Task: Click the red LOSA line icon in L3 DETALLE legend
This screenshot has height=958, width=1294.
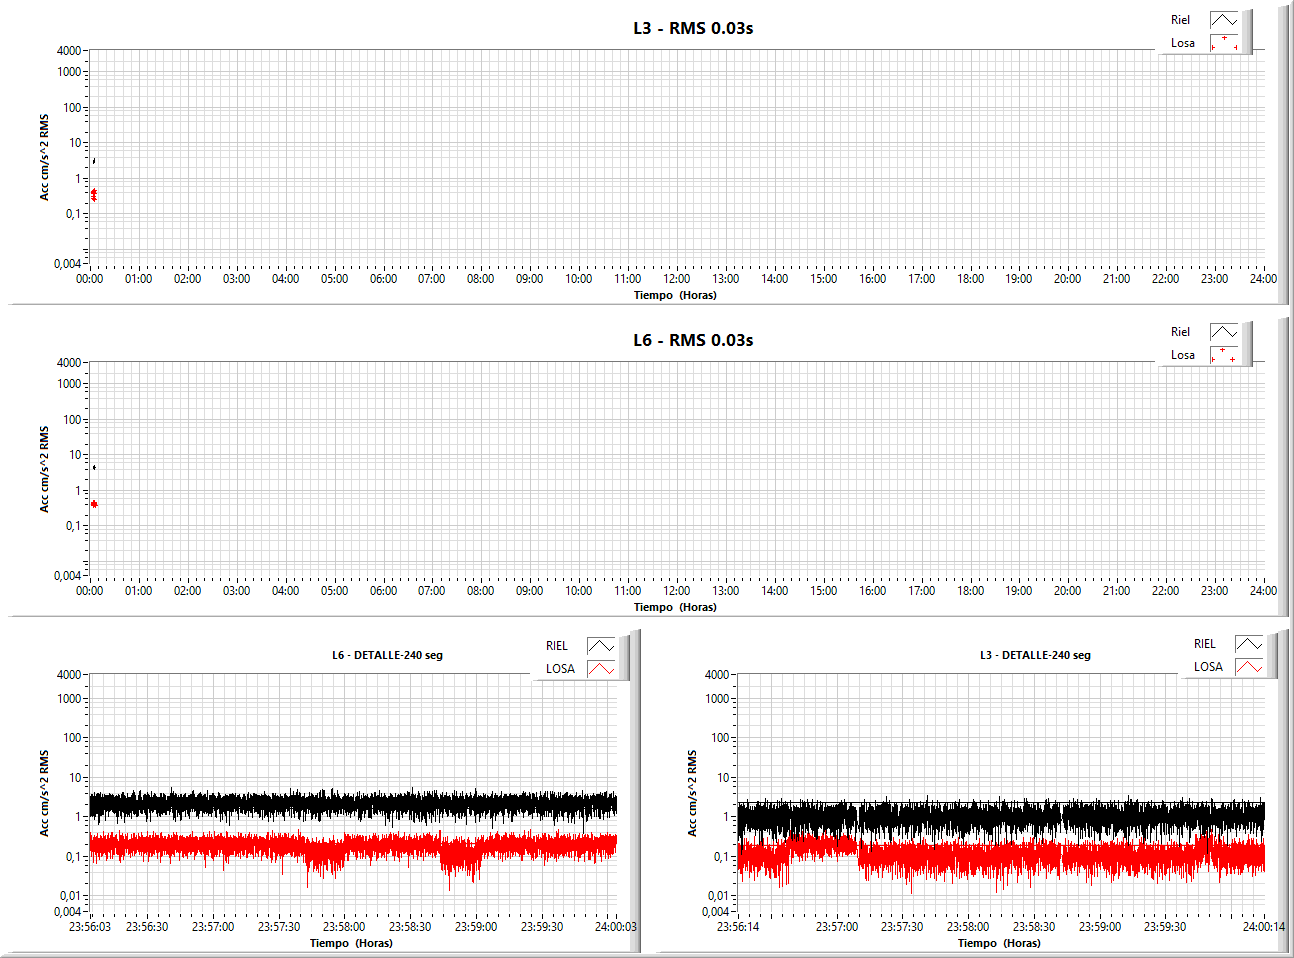Action: tap(1249, 667)
